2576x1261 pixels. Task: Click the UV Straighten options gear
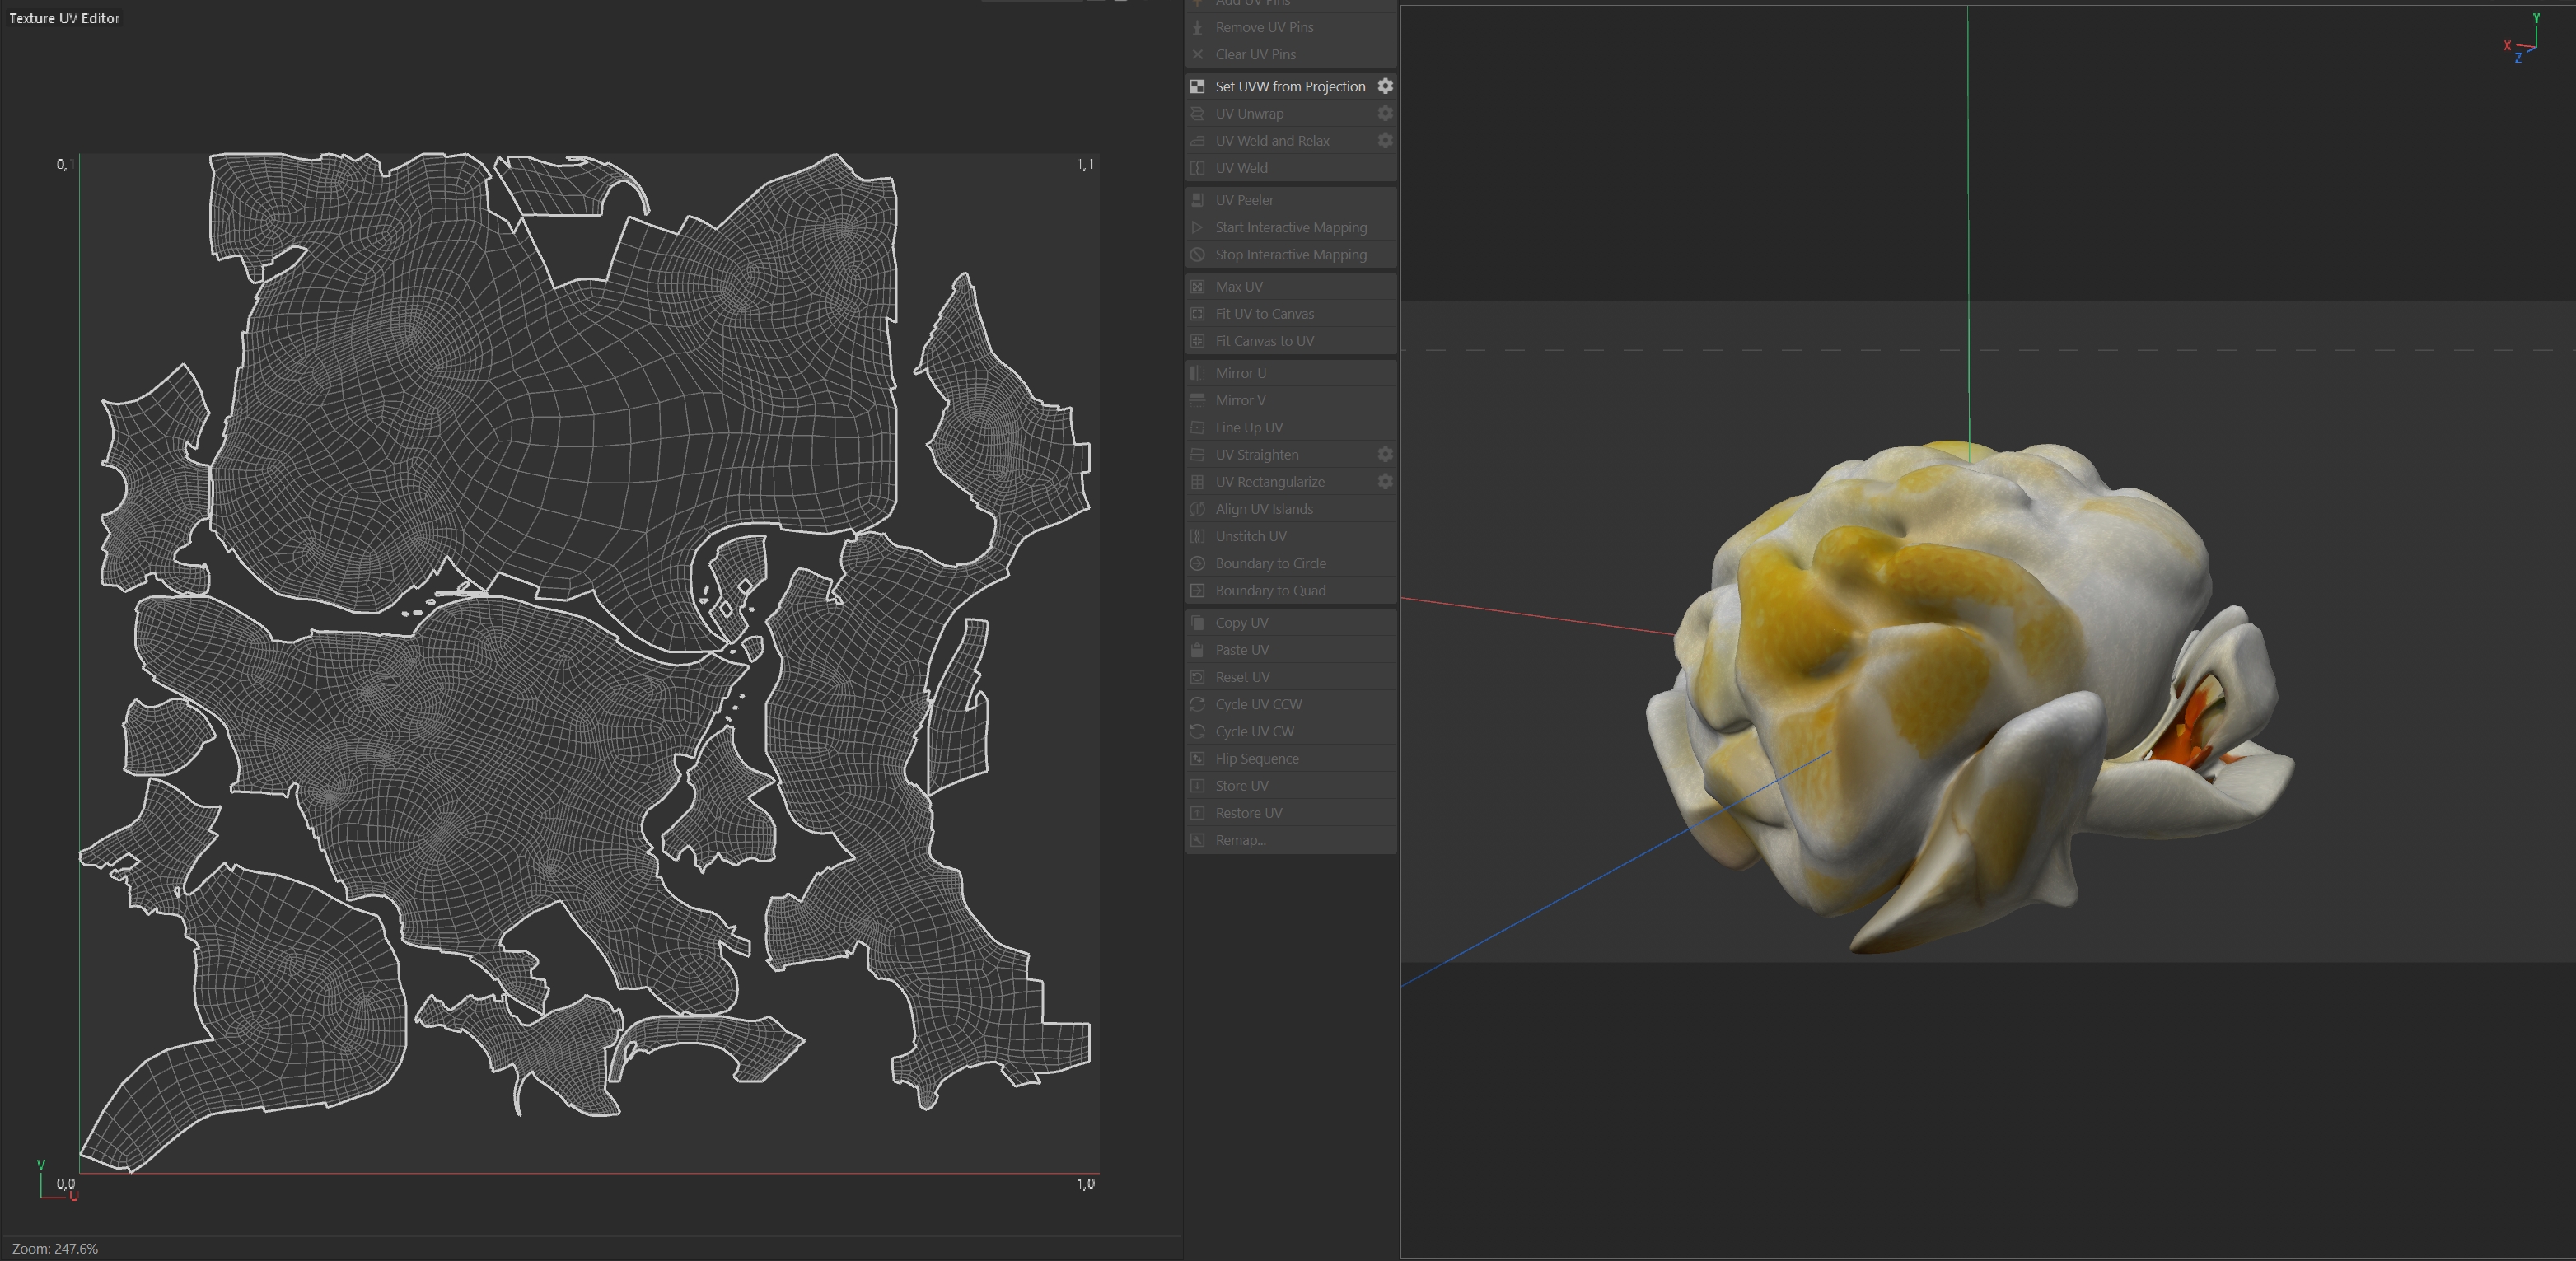(1385, 454)
